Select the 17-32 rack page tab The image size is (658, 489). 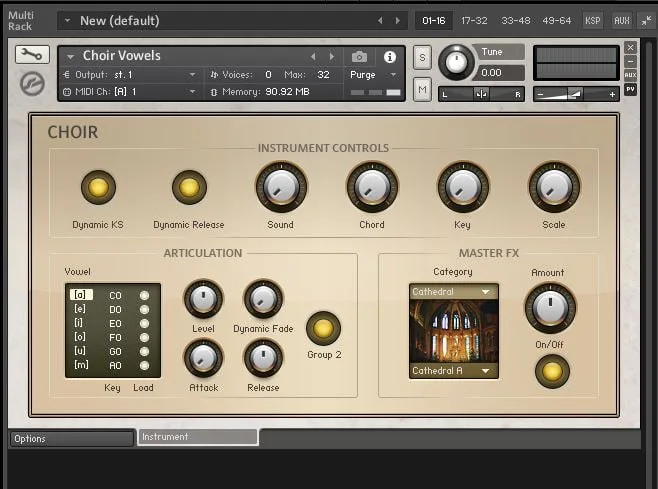coord(474,20)
